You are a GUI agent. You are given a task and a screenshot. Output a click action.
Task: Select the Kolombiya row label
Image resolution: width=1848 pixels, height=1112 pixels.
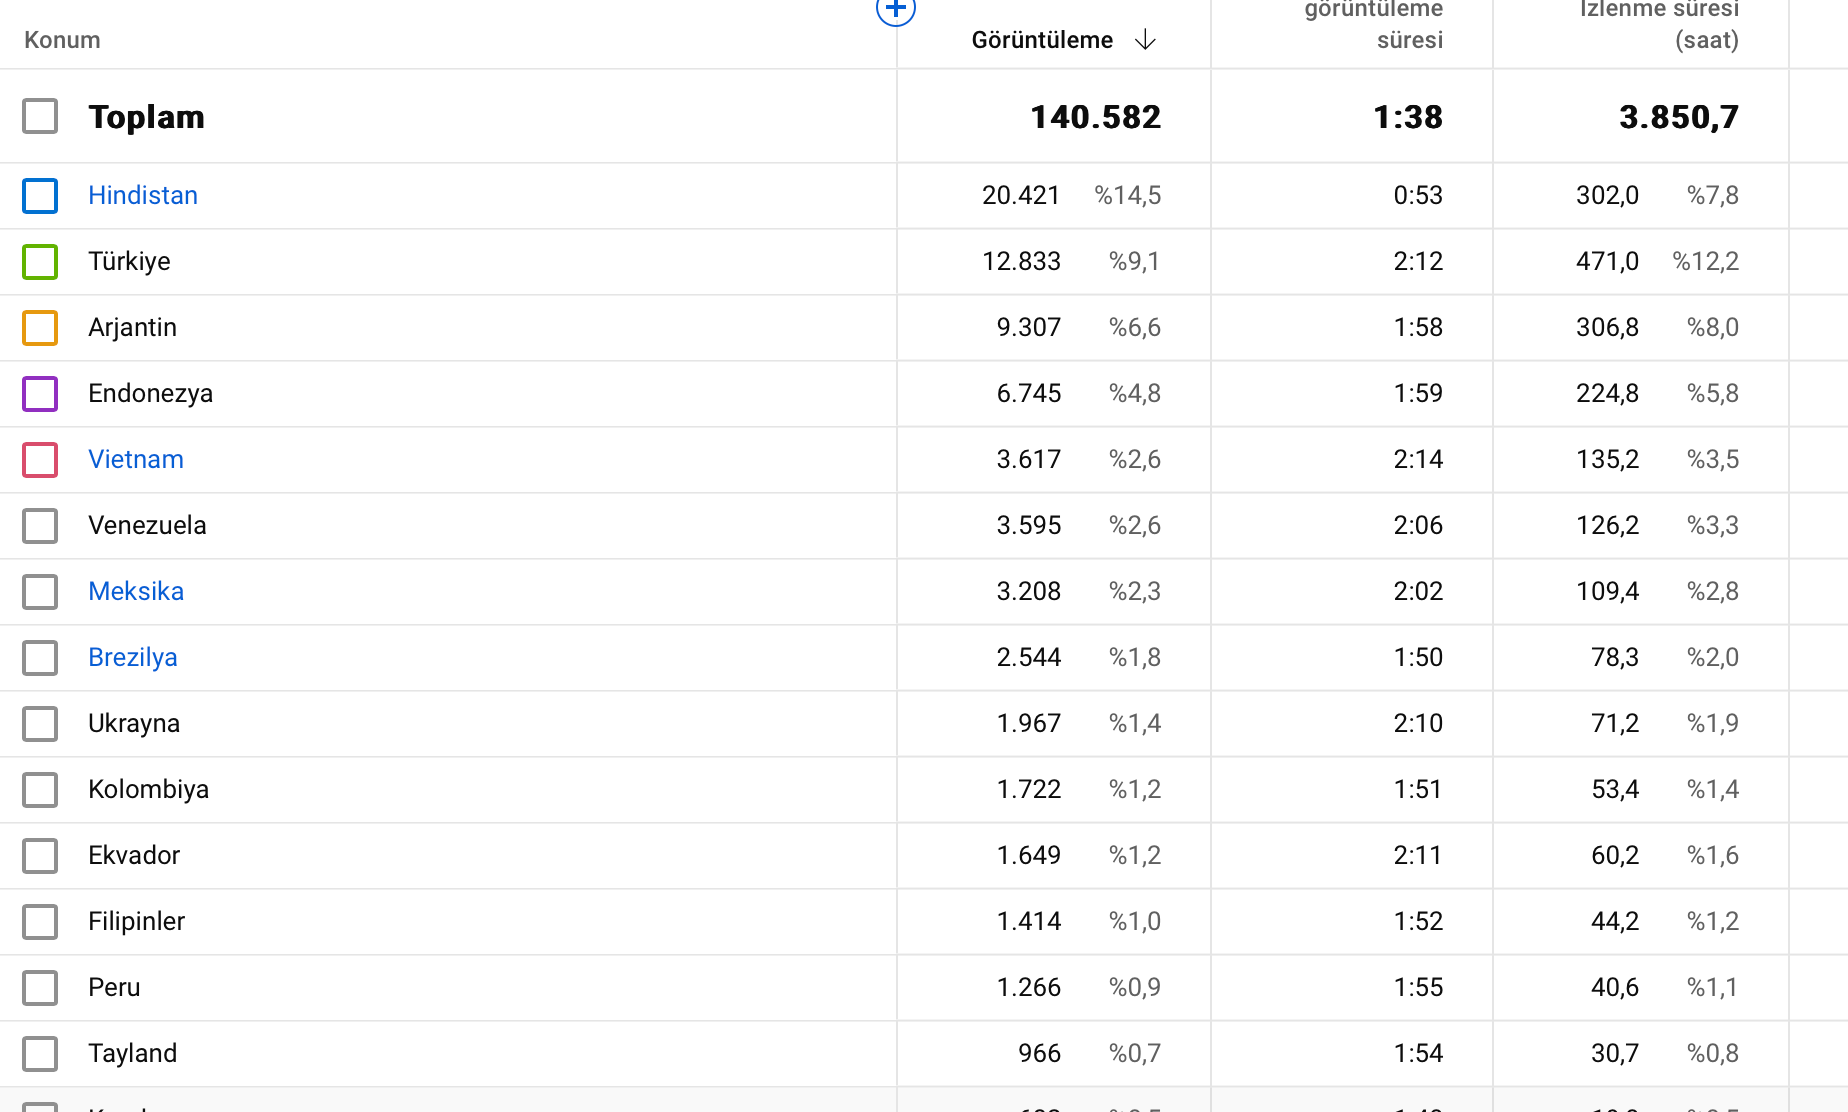148,789
